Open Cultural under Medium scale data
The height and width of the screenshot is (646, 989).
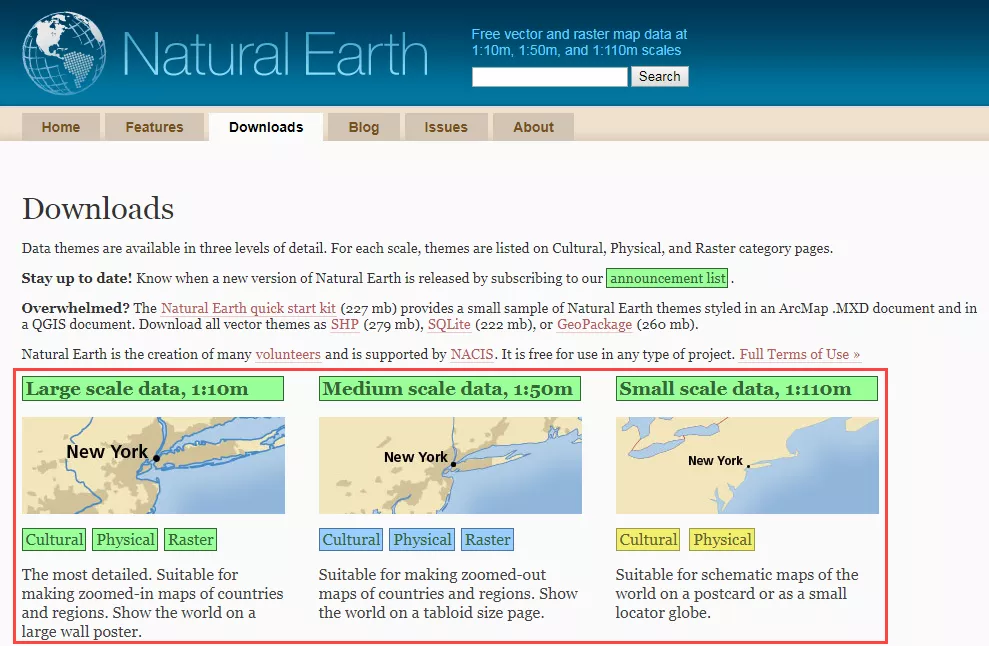(351, 539)
